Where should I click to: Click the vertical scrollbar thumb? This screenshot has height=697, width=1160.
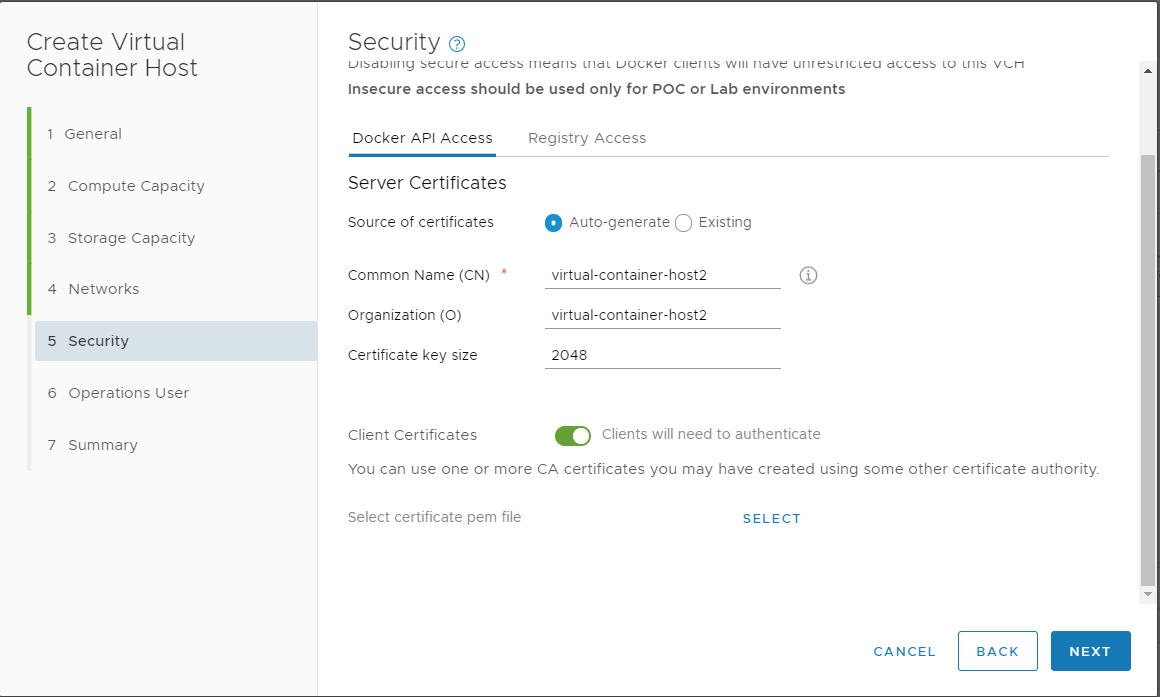(1147, 368)
